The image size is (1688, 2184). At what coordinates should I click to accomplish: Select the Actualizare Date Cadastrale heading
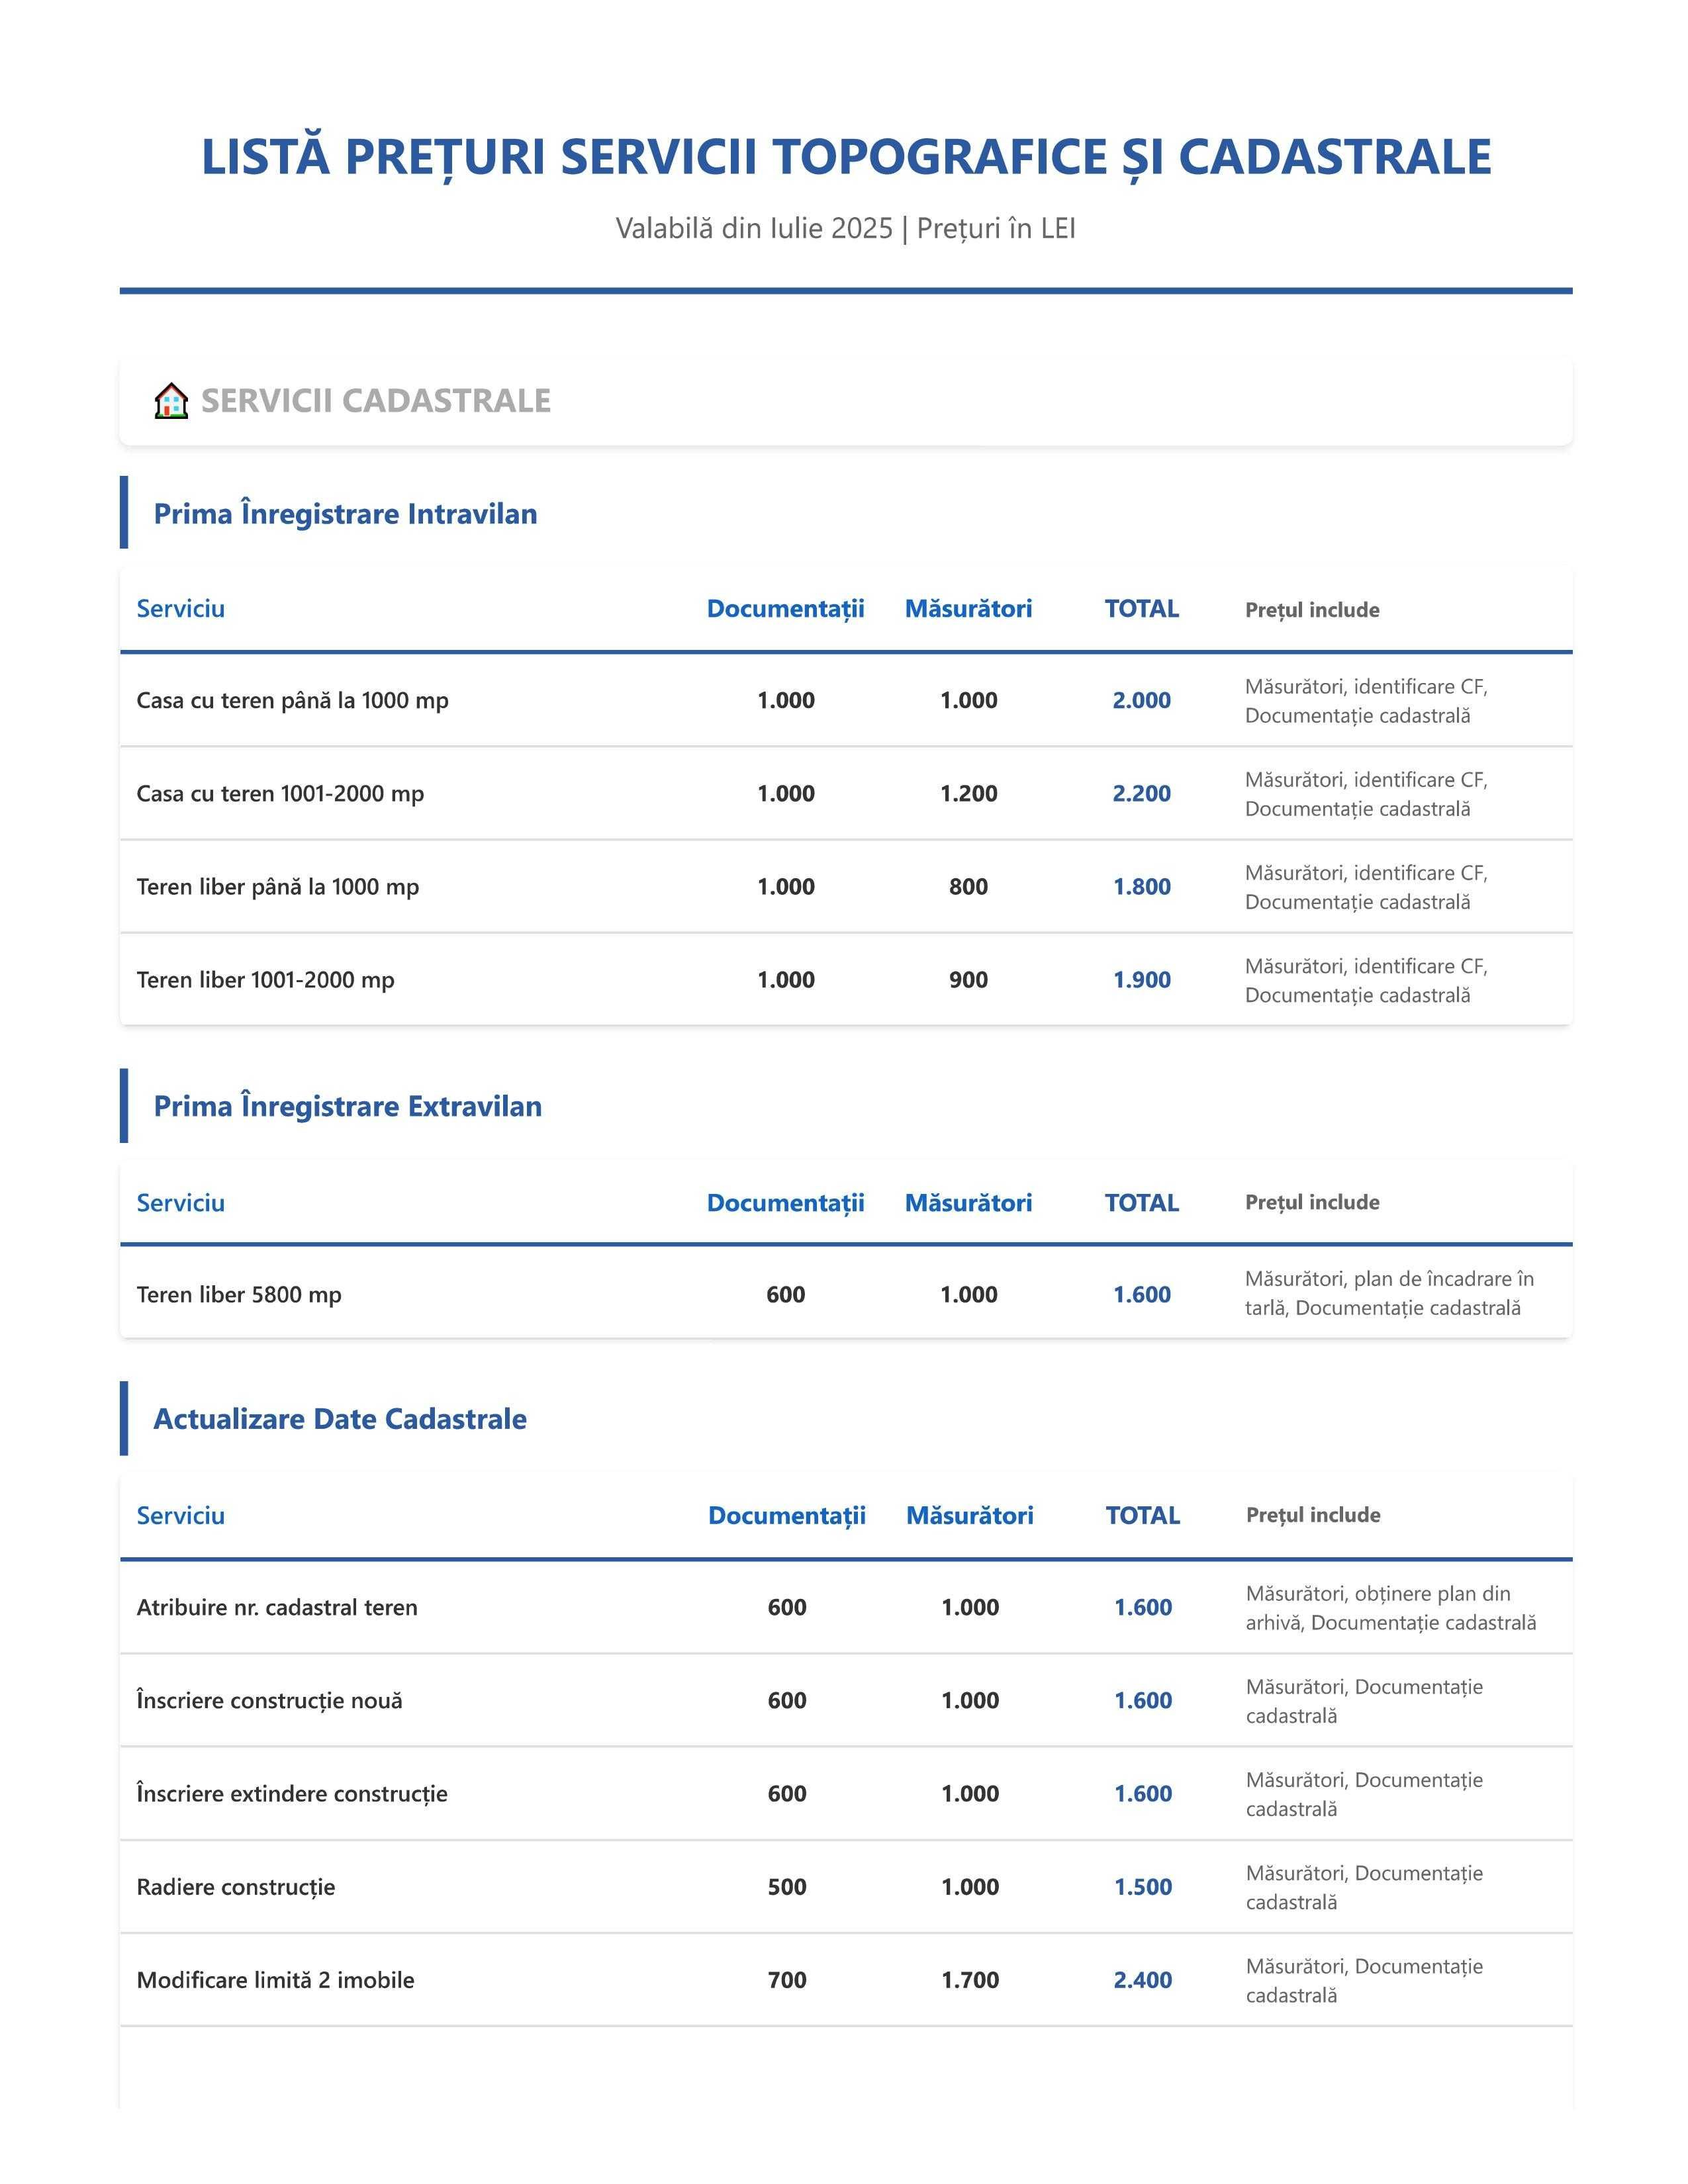340,1419
